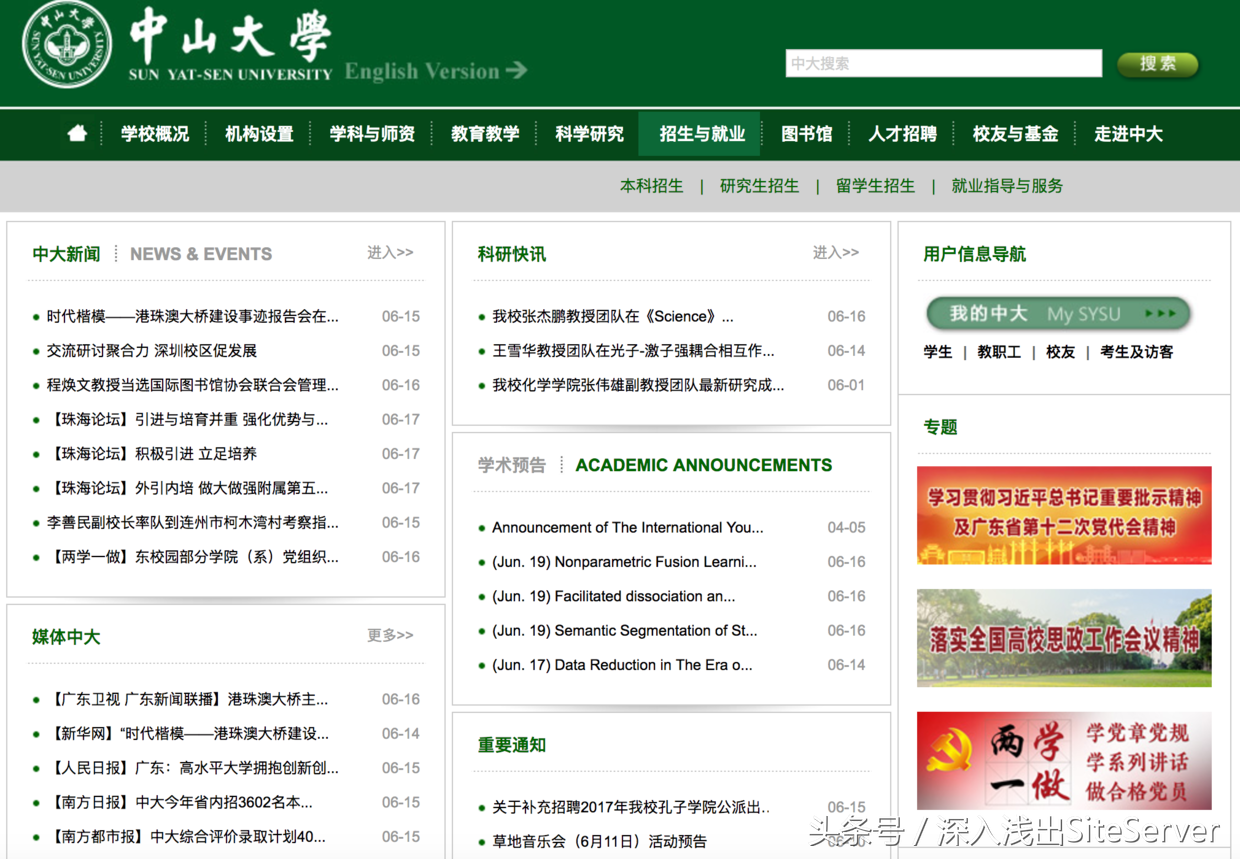Open (Jun. 19) Semantic Segmentation of St... link
The width and height of the screenshot is (1240, 859).
pos(625,630)
